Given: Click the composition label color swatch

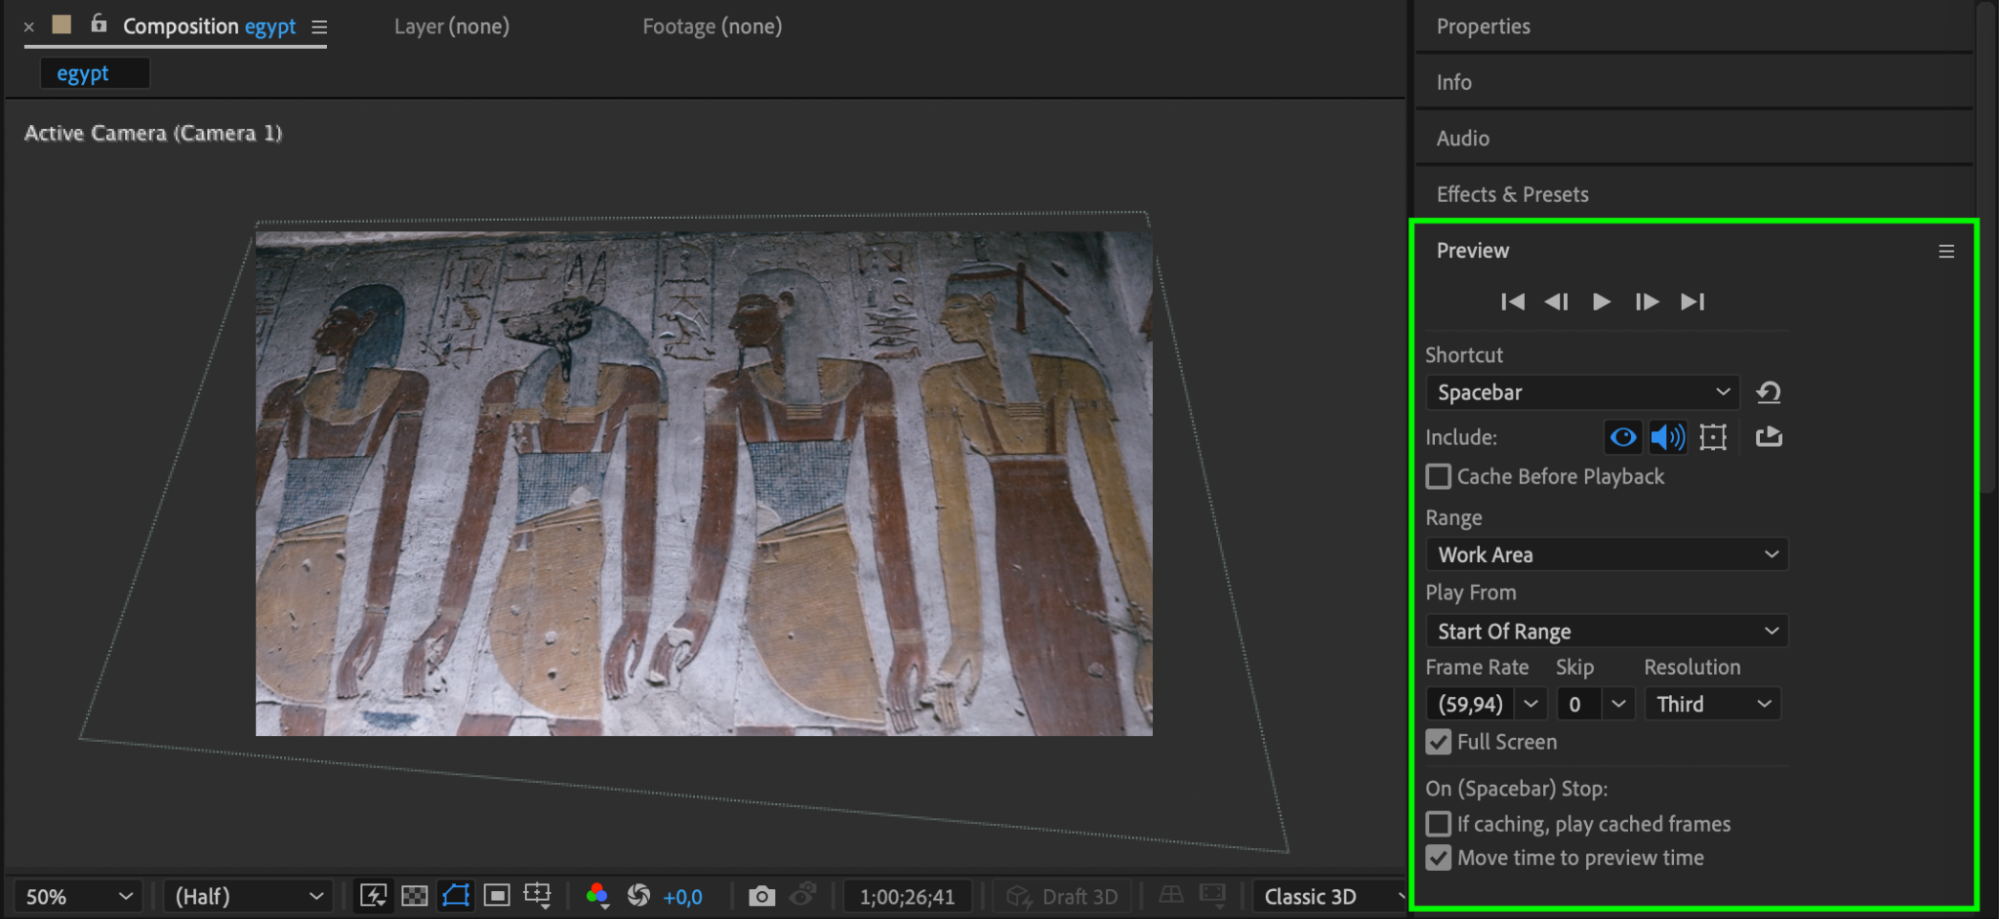Looking at the screenshot, I should point(62,24).
